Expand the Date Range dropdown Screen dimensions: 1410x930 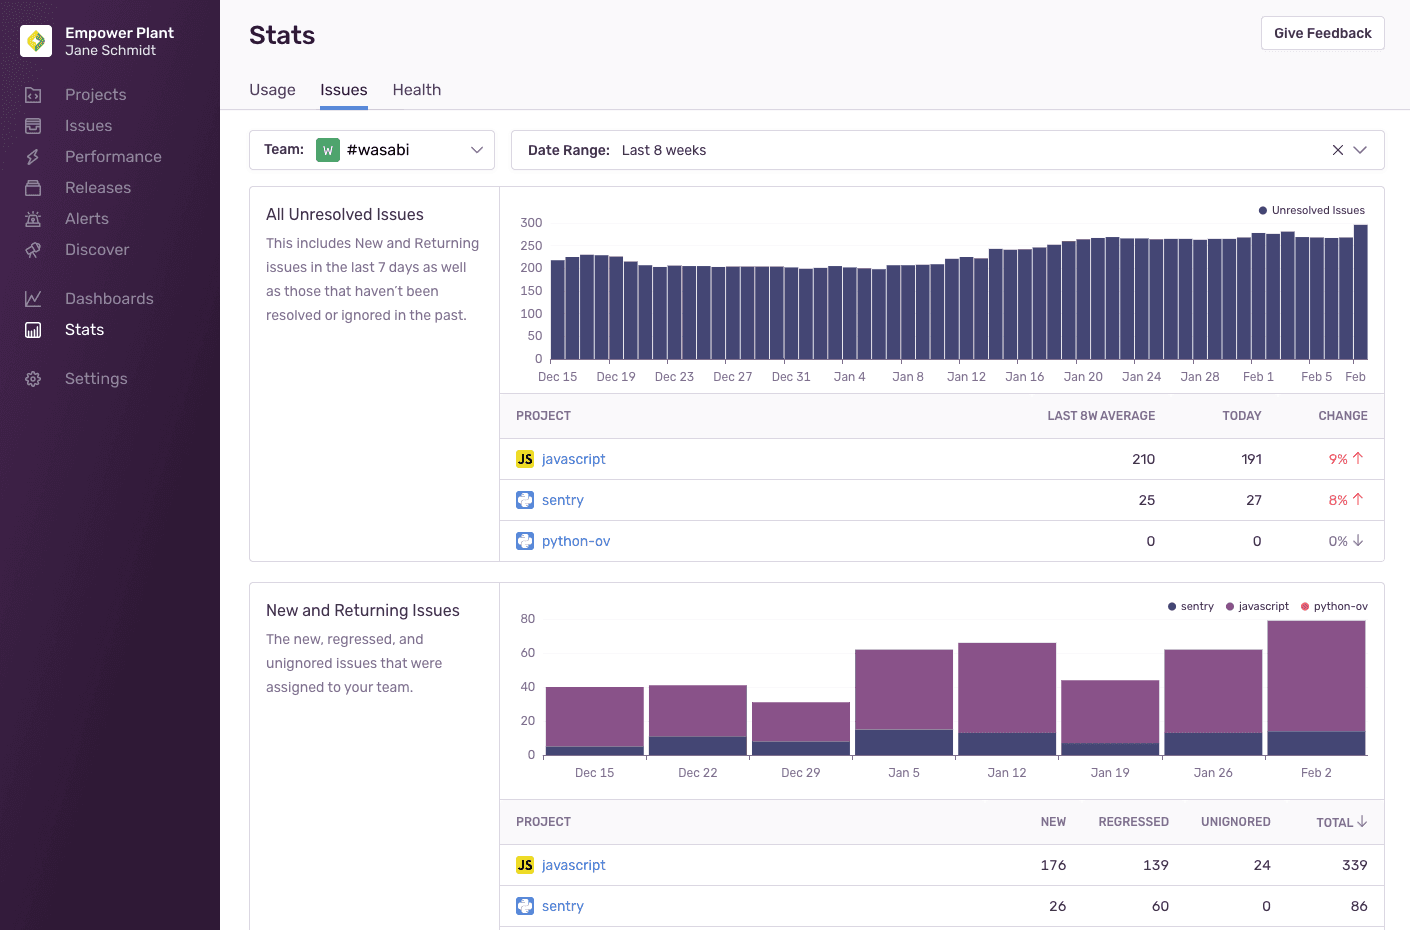(x=1360, y=149)
